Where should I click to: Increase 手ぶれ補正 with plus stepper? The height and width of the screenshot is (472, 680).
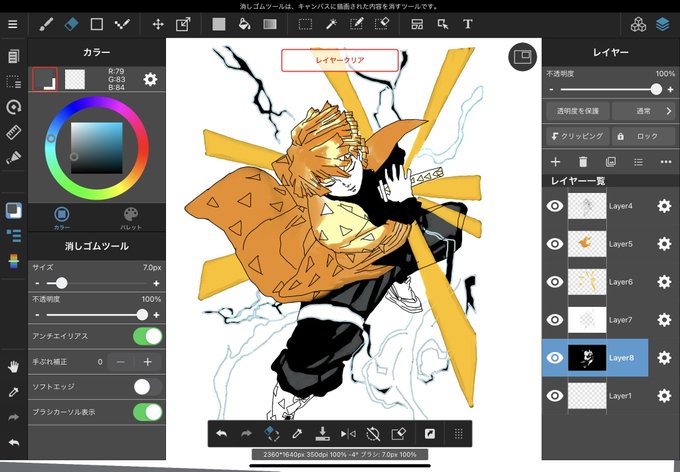[147, 361]
